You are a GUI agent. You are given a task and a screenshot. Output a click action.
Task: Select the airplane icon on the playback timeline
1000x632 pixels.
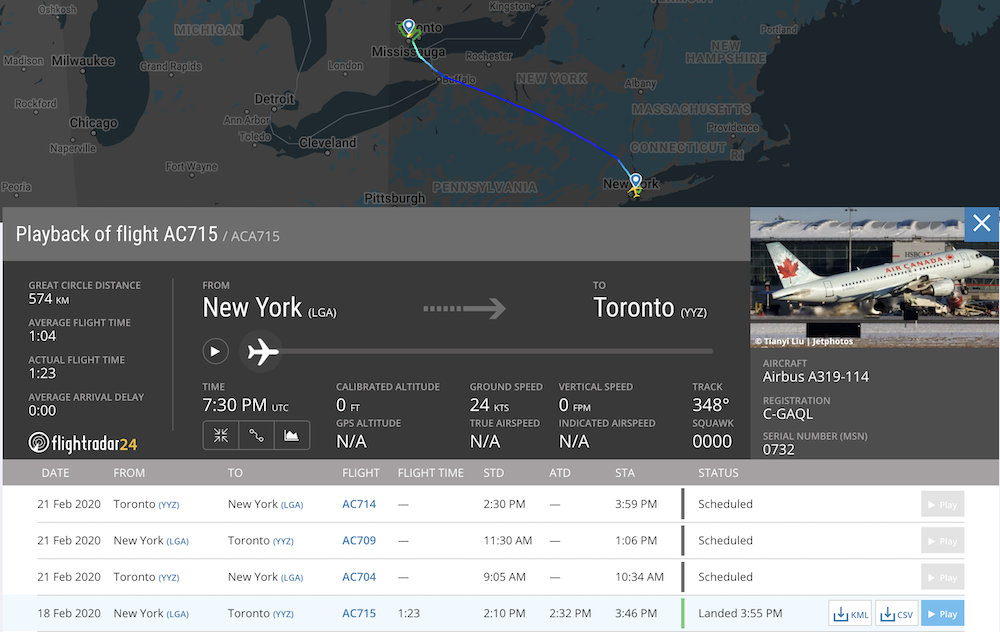[262, 351]
